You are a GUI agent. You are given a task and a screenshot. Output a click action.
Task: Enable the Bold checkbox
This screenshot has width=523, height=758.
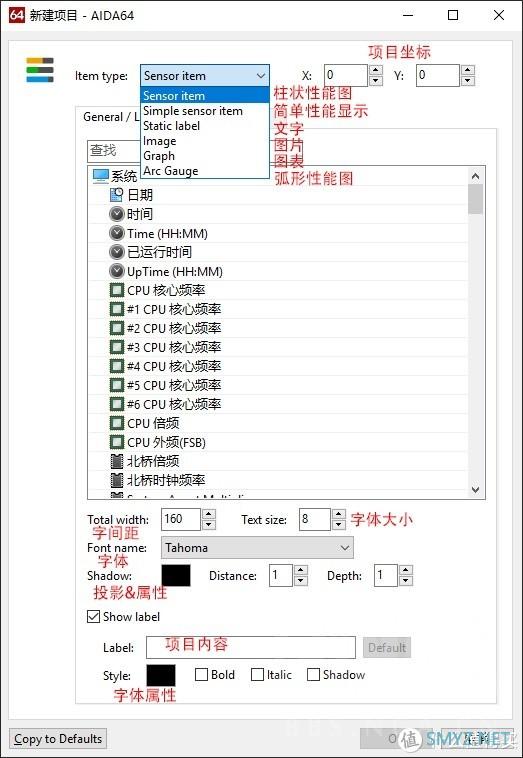[201, 674]
